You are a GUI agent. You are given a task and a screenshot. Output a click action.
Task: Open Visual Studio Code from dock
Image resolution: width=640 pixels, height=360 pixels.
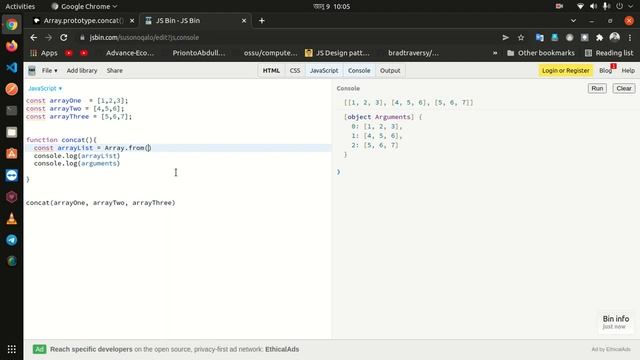12,67
